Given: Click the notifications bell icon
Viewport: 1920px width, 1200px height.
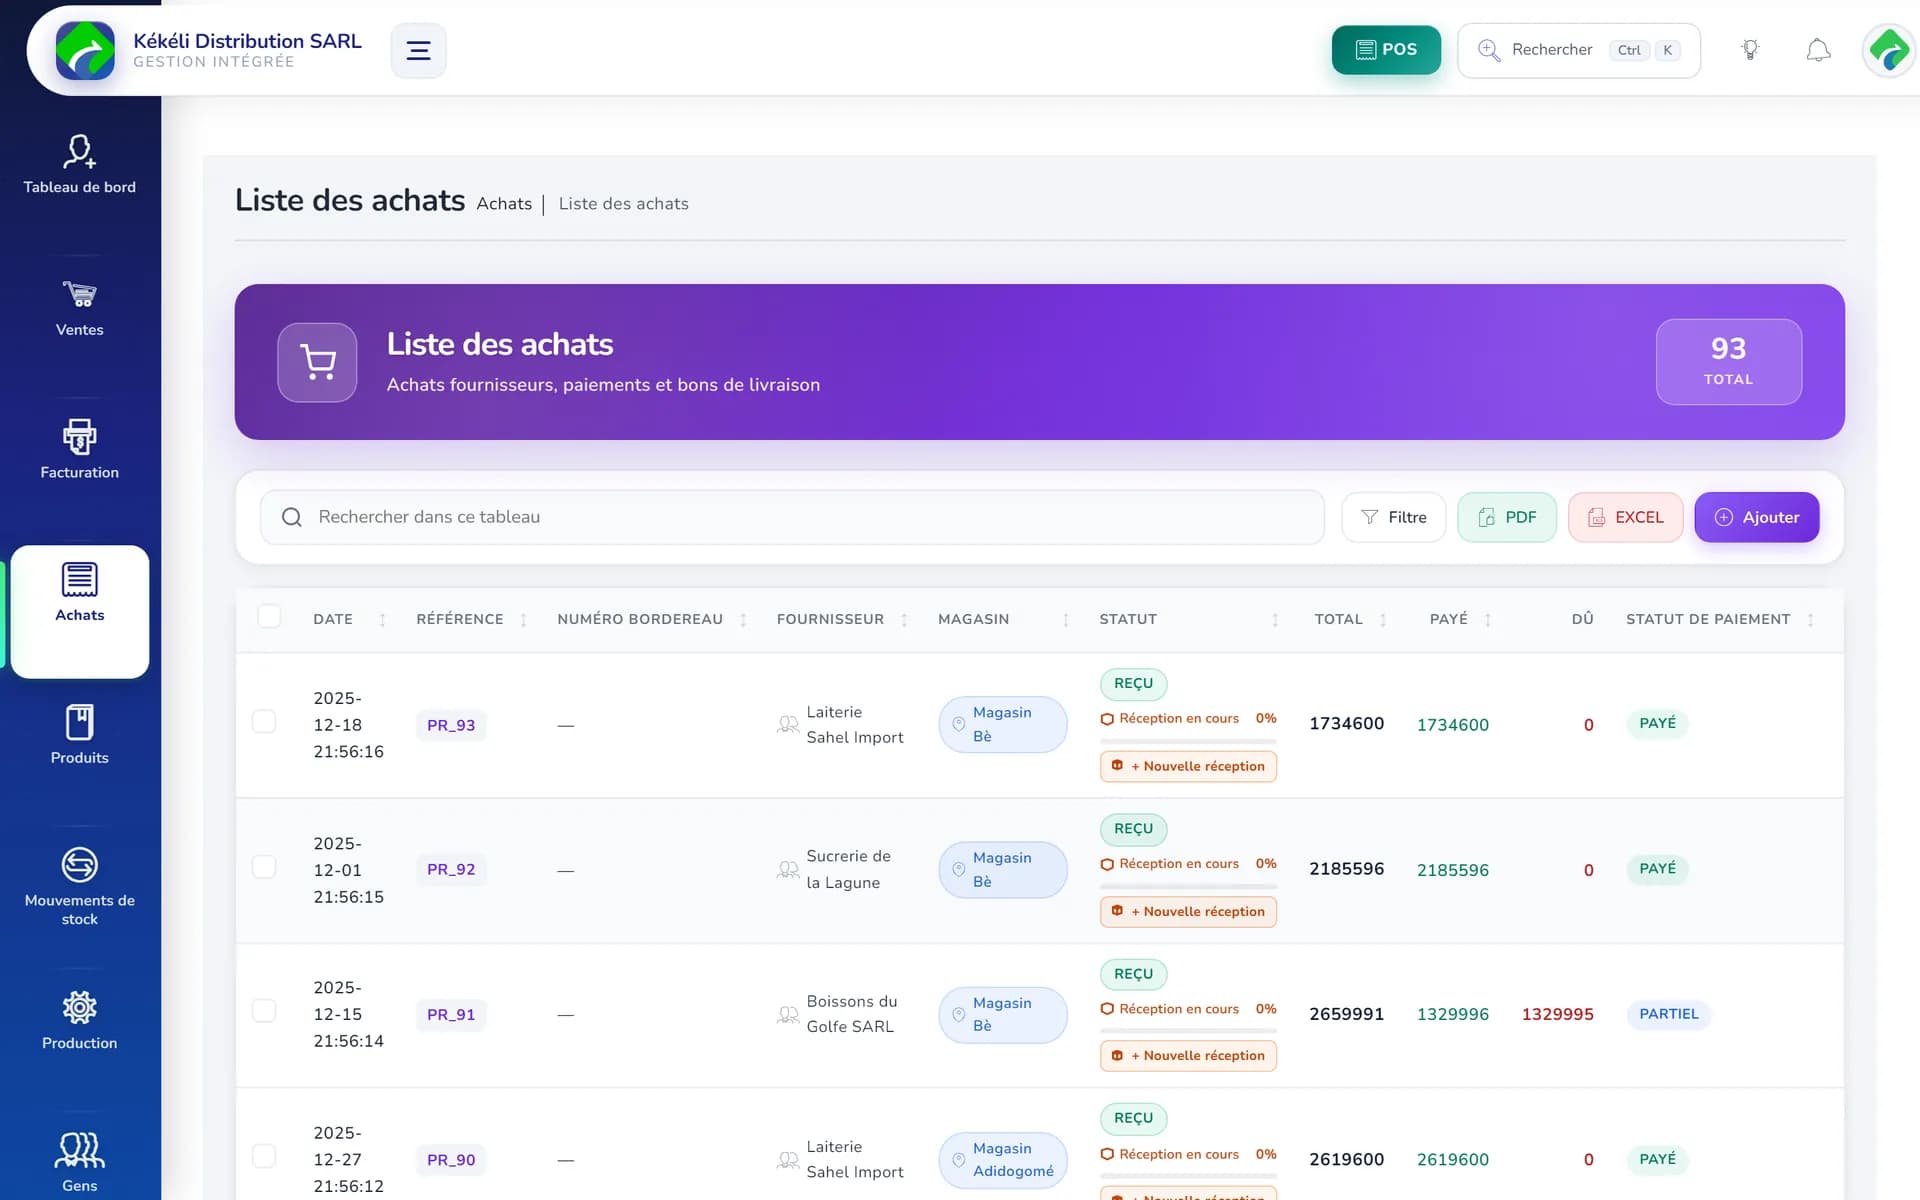Looking at the screenshot, I should click(1818, 50).
